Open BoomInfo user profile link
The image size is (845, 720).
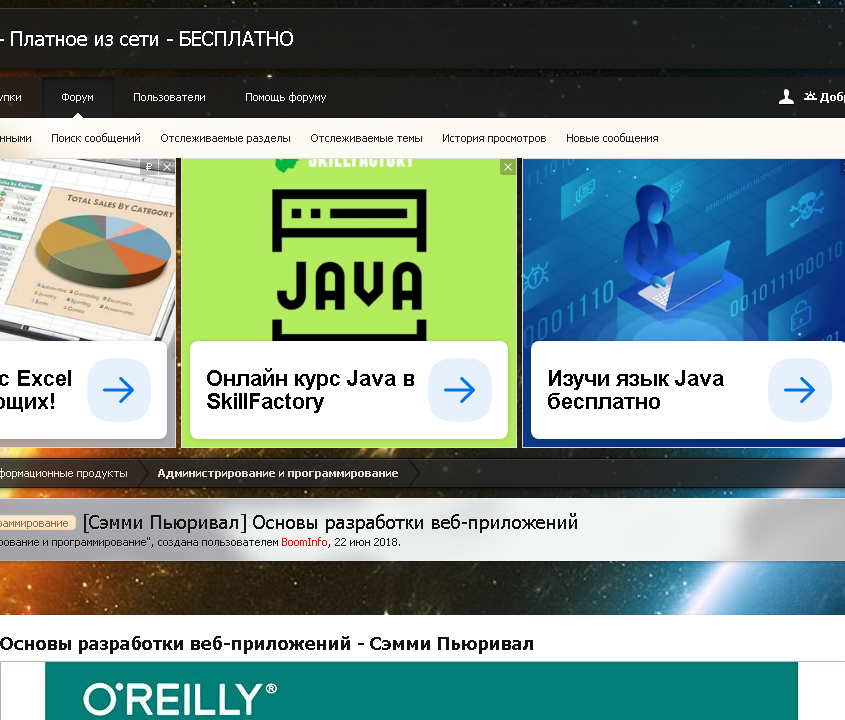(304, 542)
